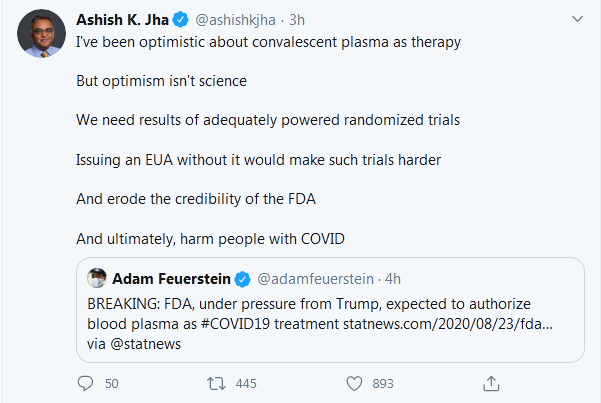Click the @statnews mention
This screenshot has height=403, width=601.
(x=132, y=341)
